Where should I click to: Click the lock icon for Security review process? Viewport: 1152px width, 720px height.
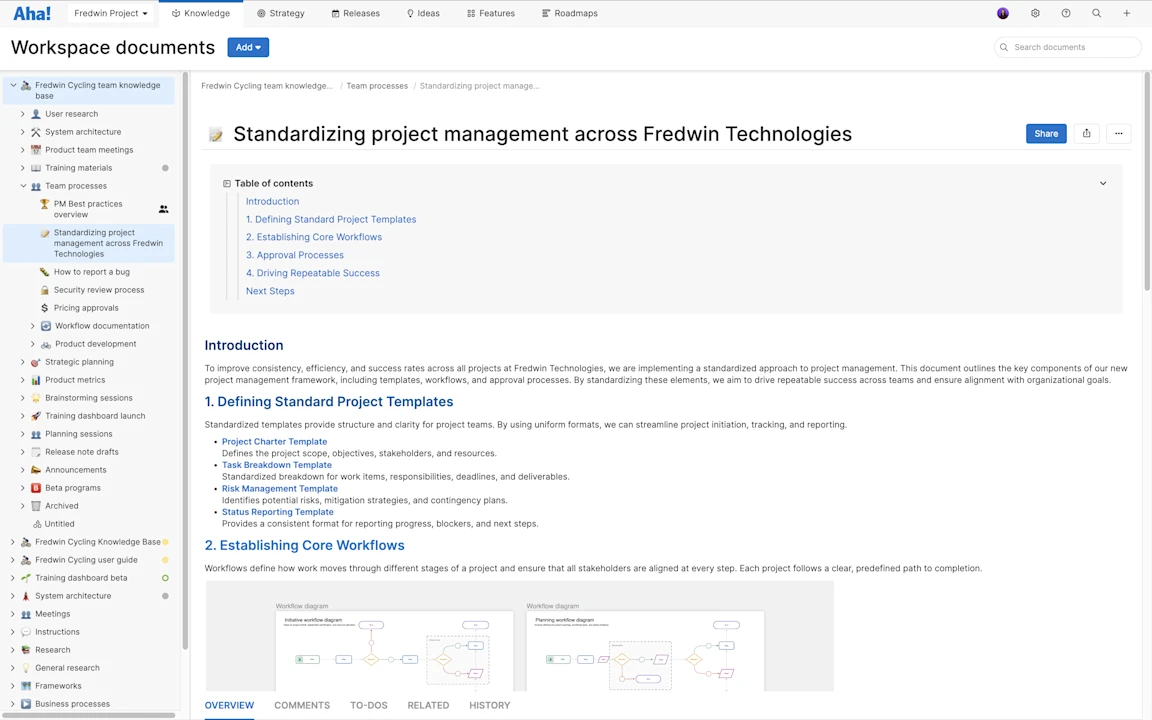tap(44, 290)
